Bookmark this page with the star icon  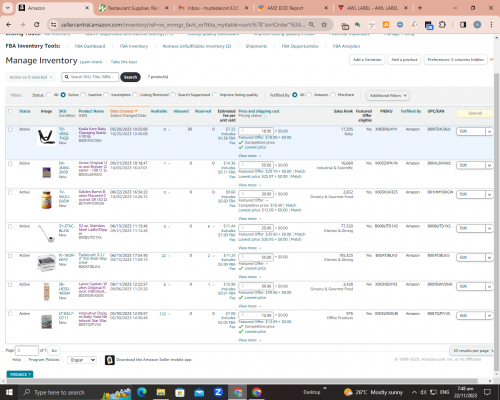[324, 25]
